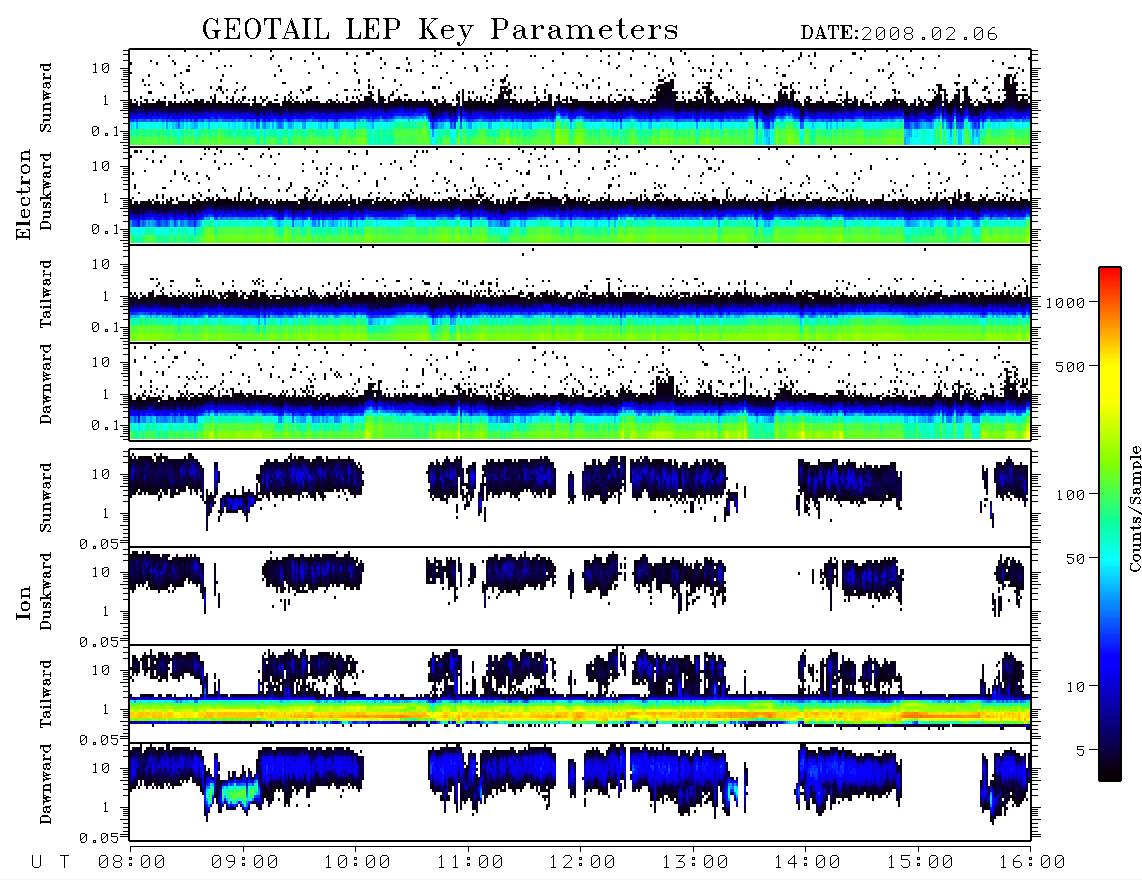
Task: Click the "08:00" time tick label
Action: click(x=132, y=863)
